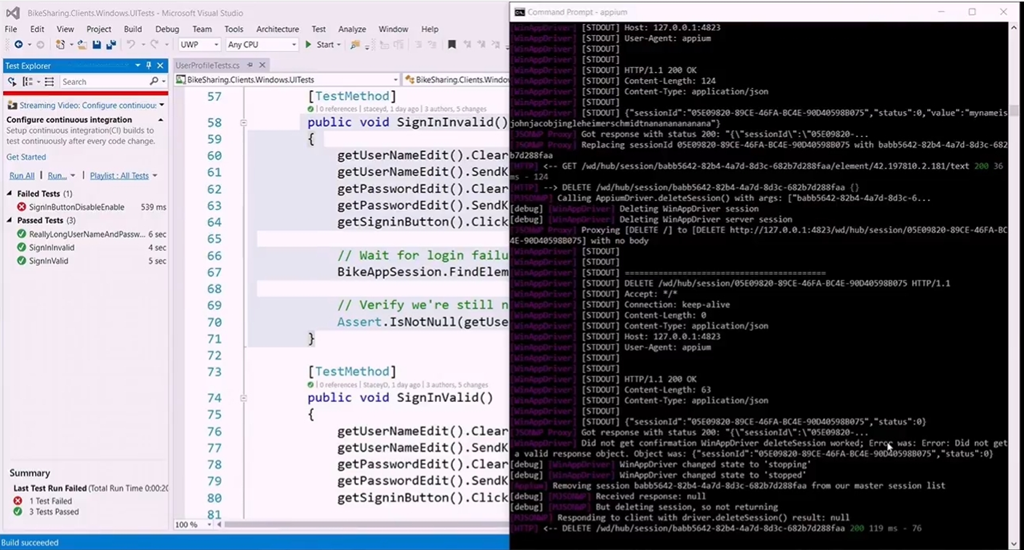
Task: Click the Run All link
Action: click(22, 176)
